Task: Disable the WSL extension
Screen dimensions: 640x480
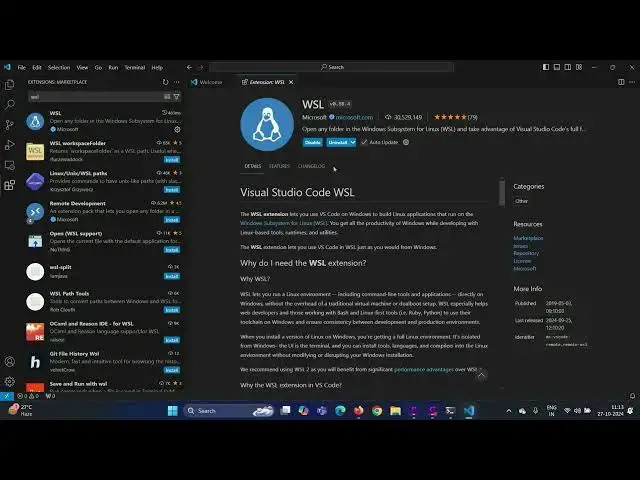Action: pyautogui.click(x=313, y=142)
